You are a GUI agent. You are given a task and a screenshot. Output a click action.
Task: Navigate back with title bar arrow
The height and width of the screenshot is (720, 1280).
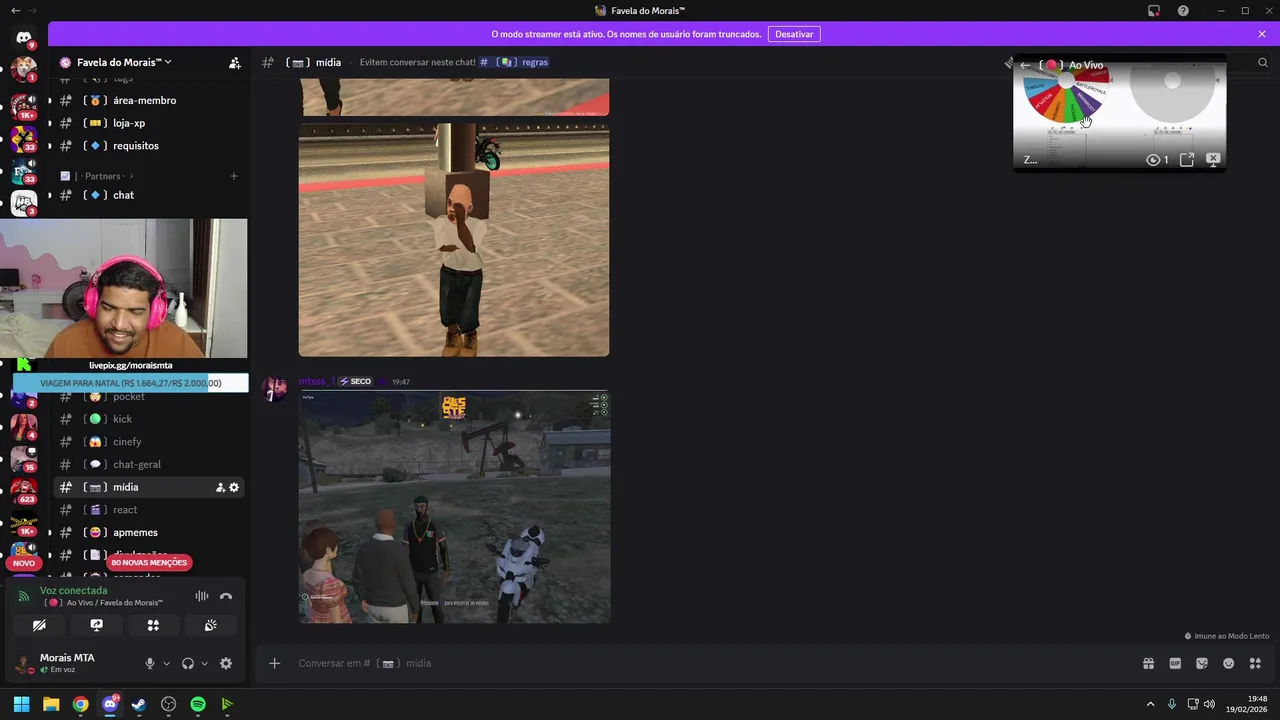coord(15,10)
